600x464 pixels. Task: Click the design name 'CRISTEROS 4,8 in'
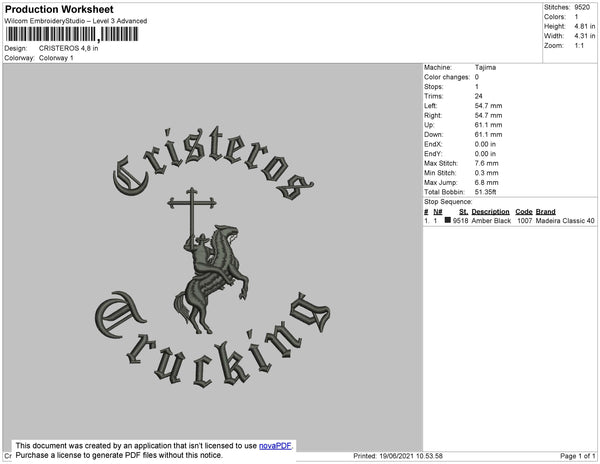pos(68,49)
